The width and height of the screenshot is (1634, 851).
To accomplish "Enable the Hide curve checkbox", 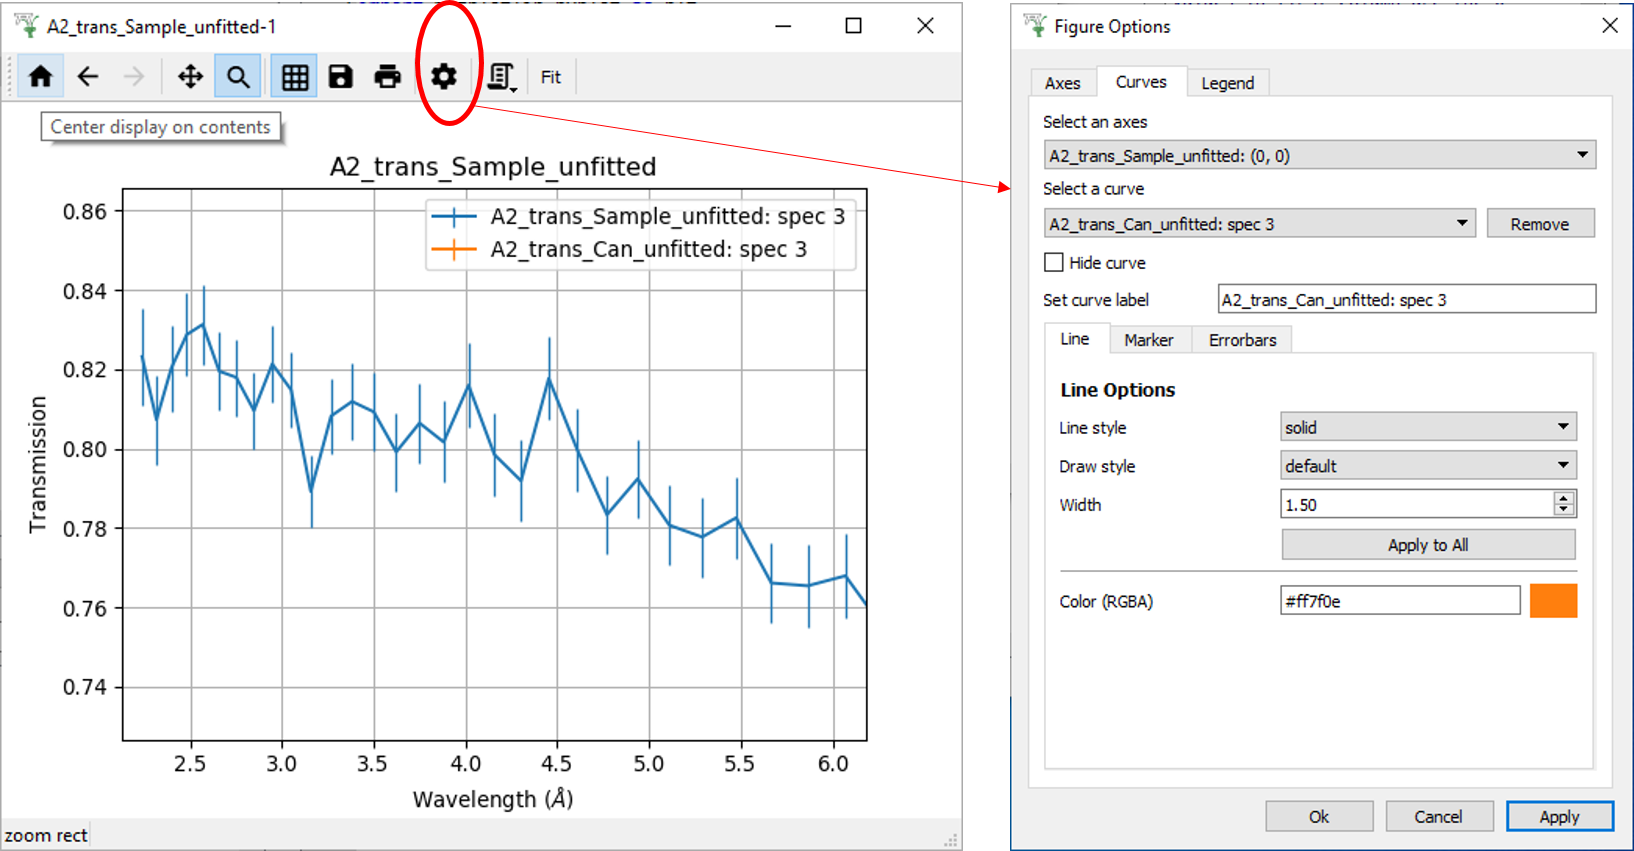I will [x=1054, y=262].
